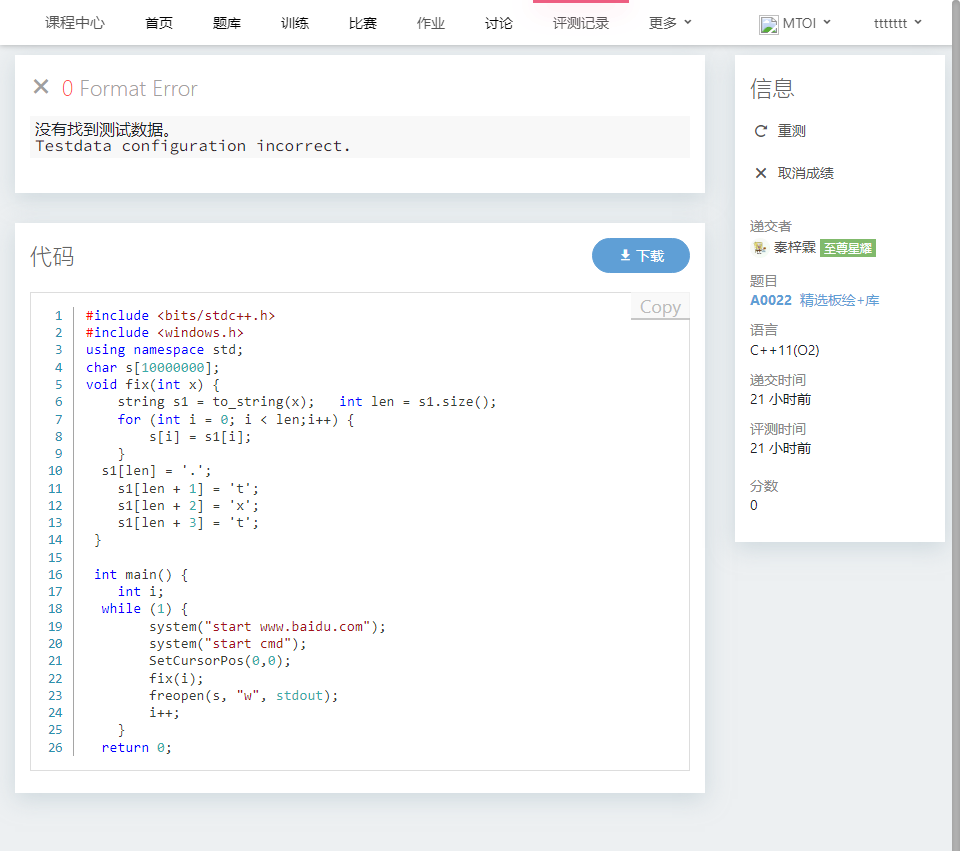Open the 比赛 contest page
Screen dimensions: 960x851
pos(363,23)
